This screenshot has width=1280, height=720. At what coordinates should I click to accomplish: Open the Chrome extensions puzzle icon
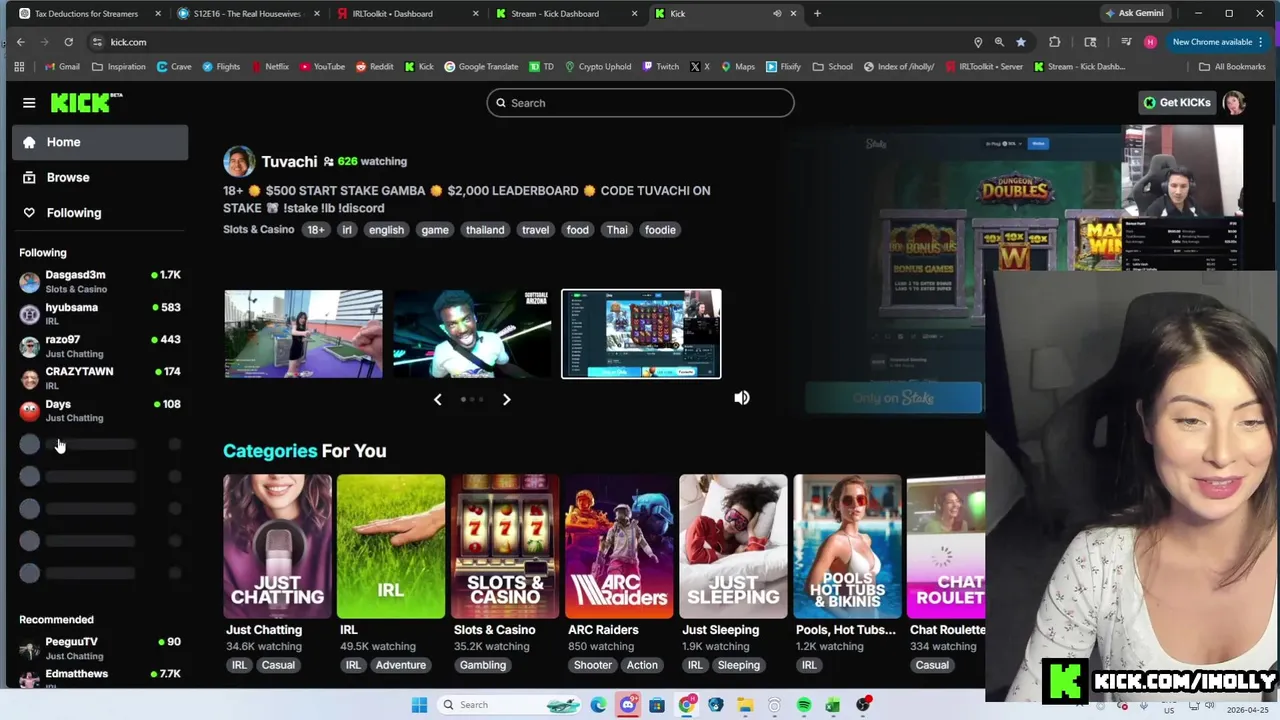1054,42
